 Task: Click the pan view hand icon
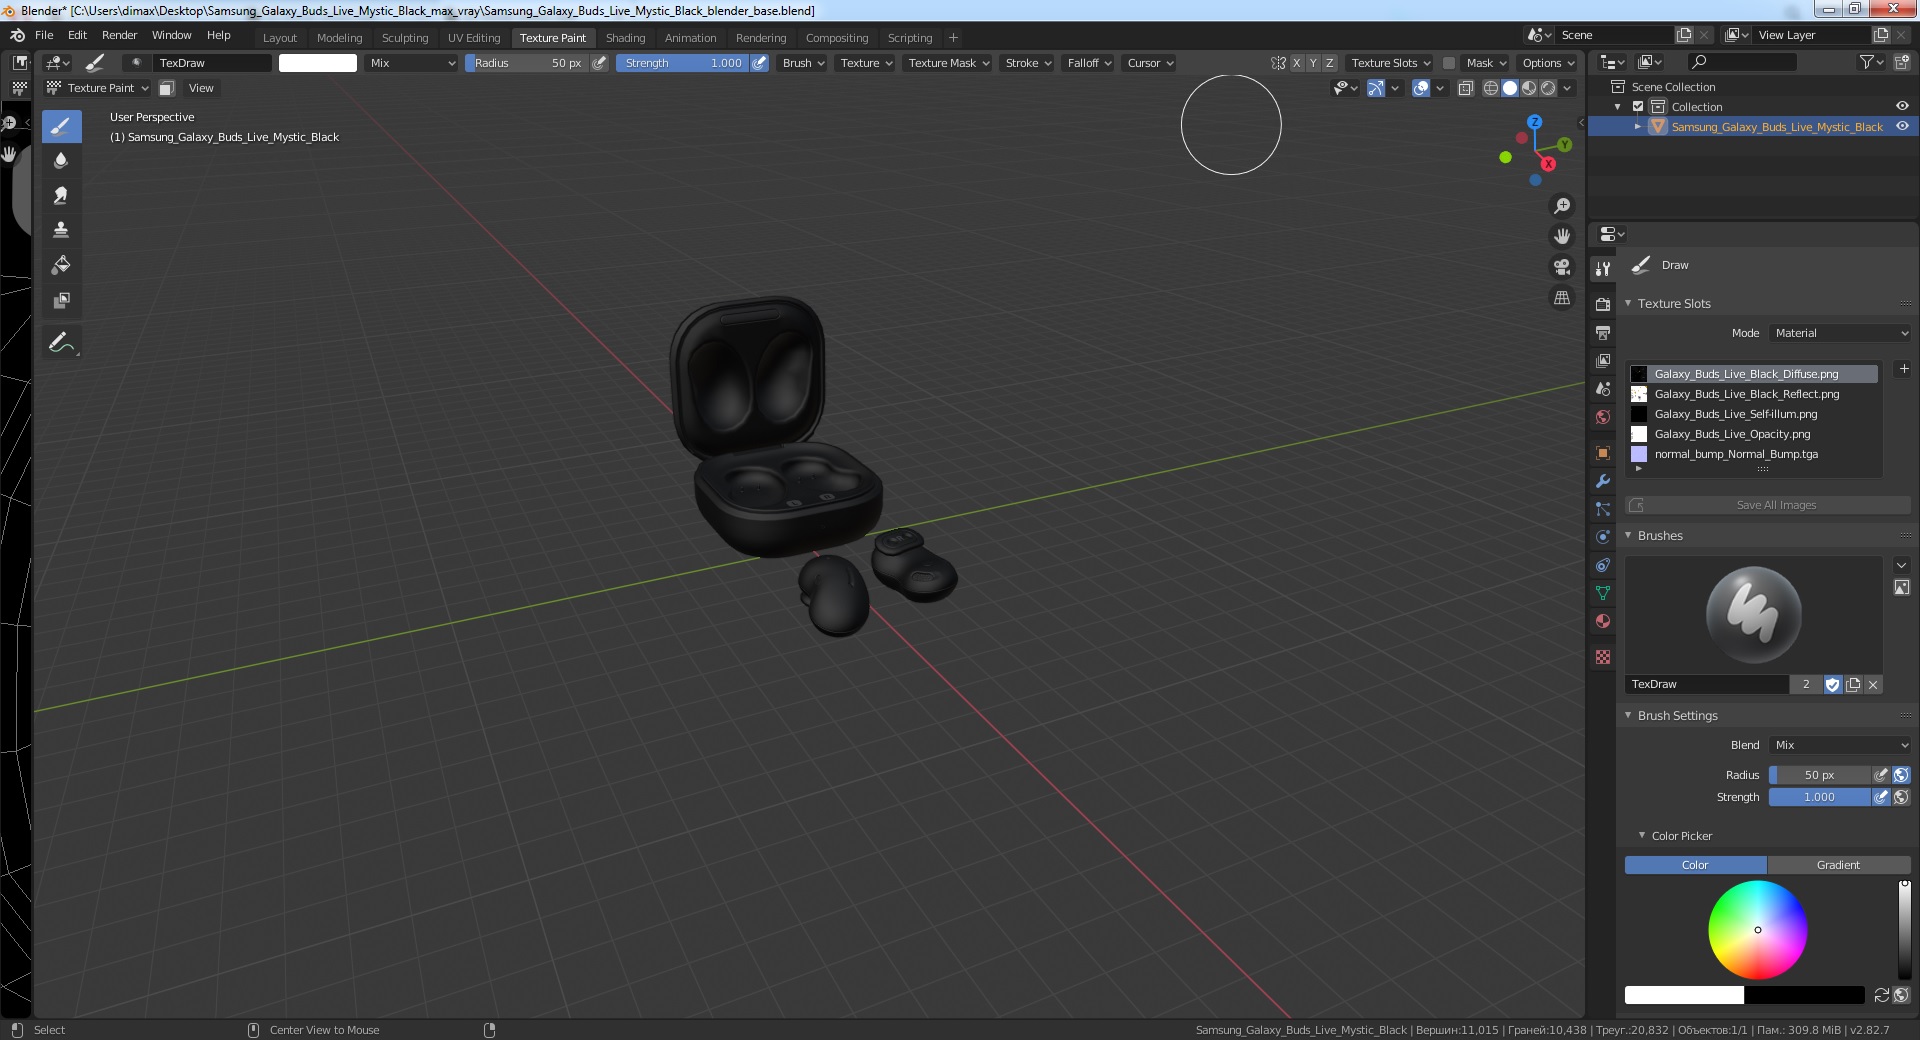(1561, 236)
